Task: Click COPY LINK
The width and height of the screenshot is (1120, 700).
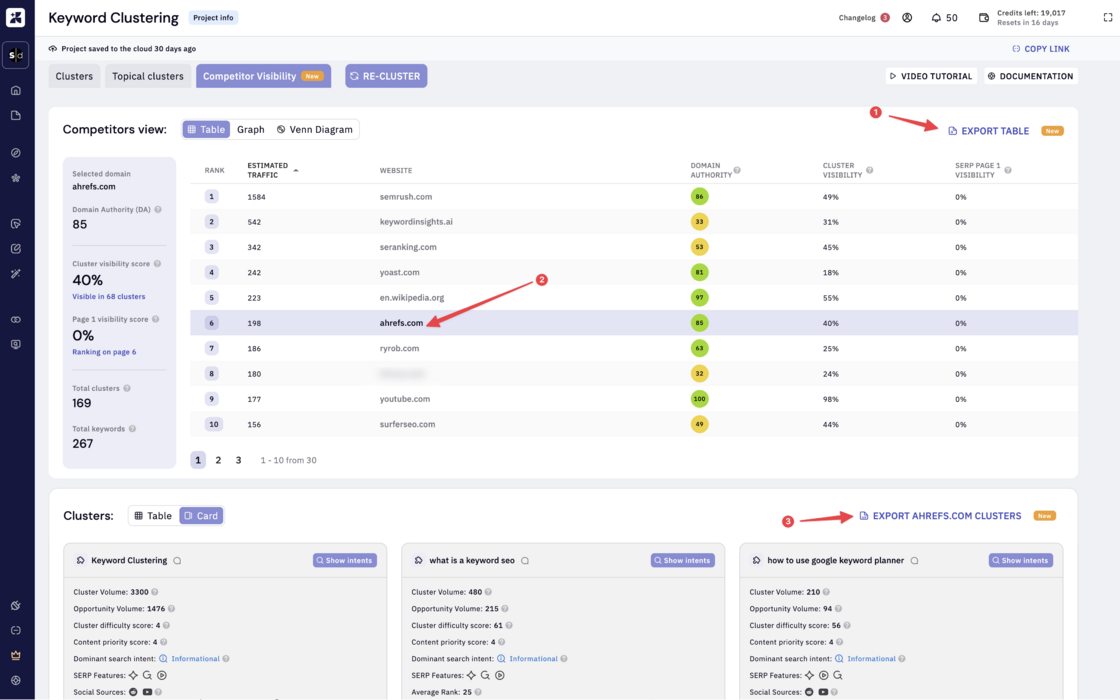Action: [1040, 49]
